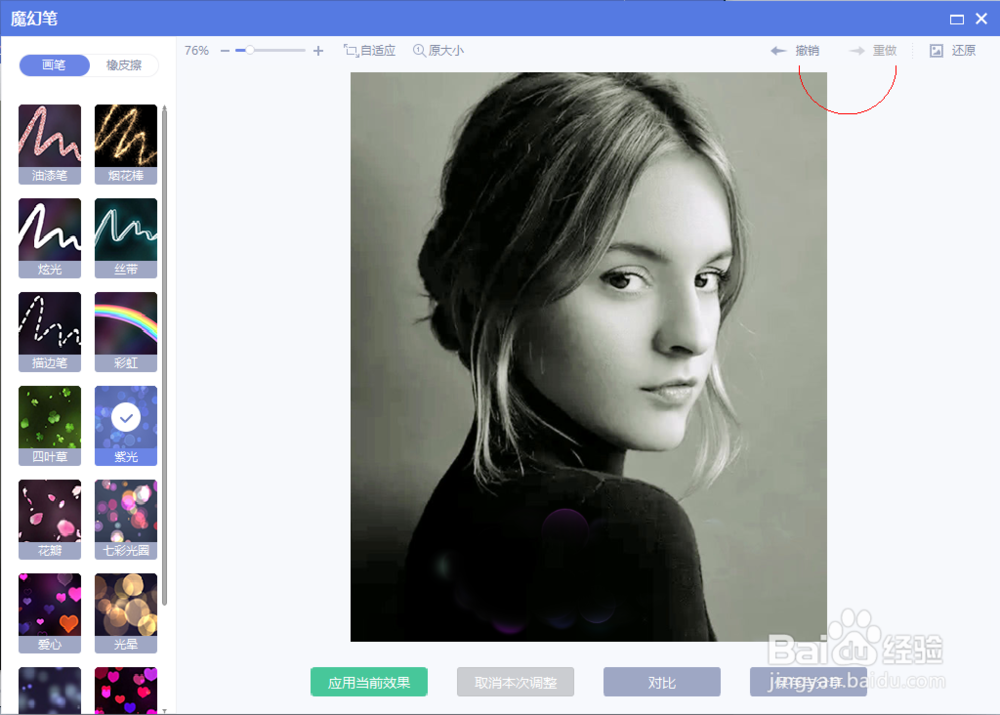Click 还原 restore image
The height and width of the screenshot is (715, 1000).
[x=953, y=50]
